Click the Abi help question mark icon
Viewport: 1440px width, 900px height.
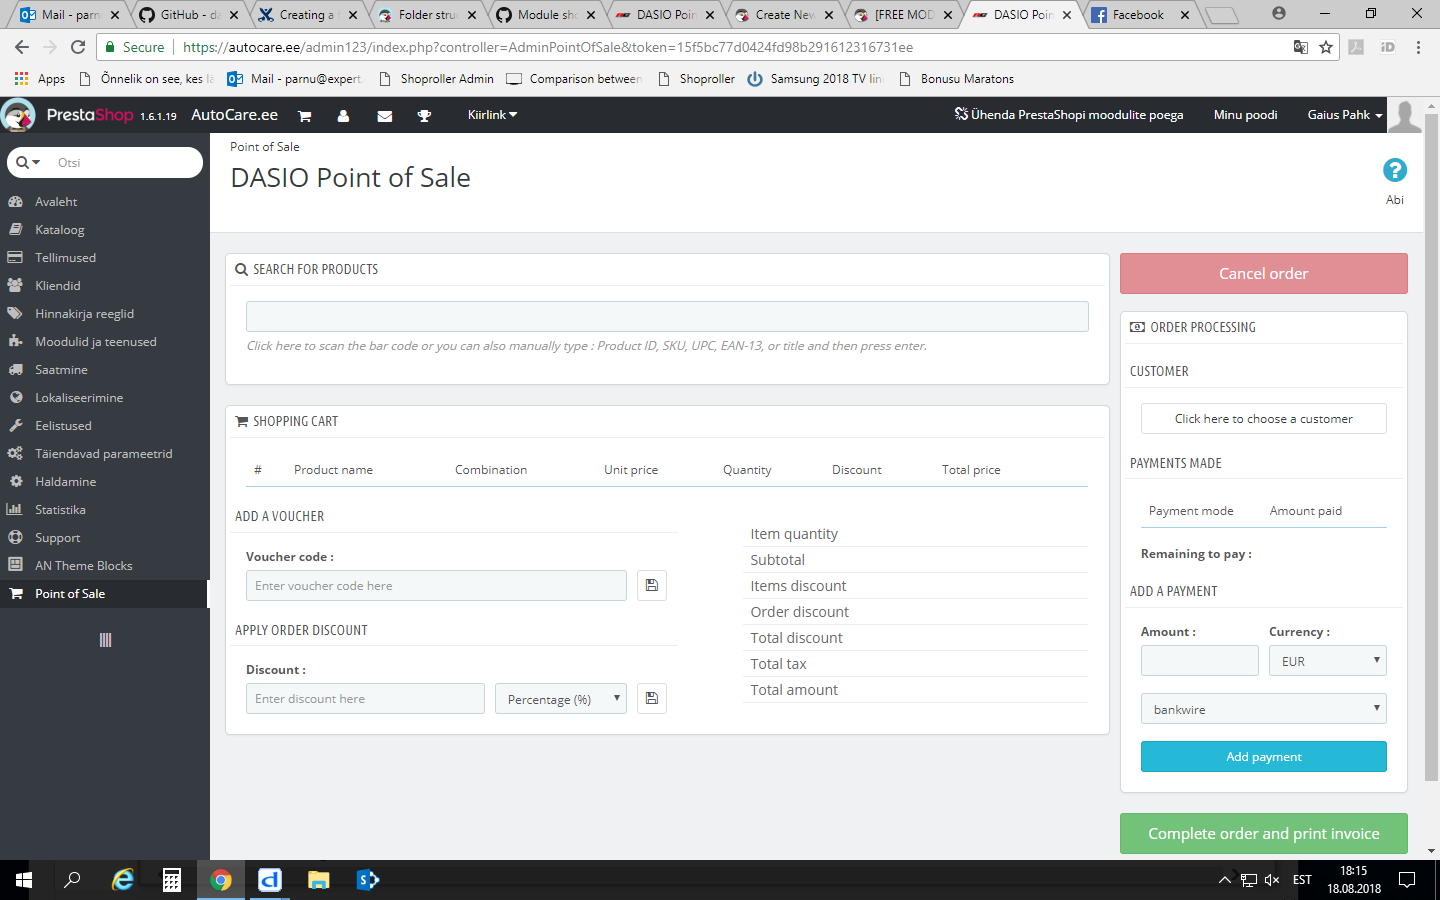coord(1394,170)
